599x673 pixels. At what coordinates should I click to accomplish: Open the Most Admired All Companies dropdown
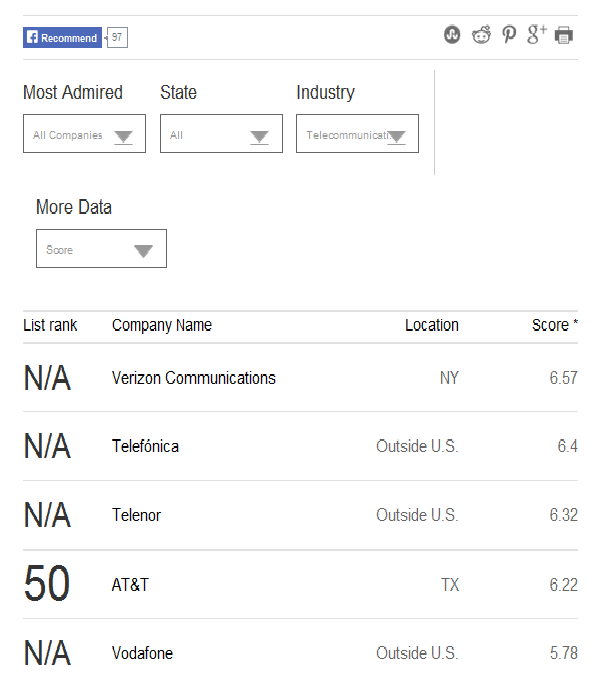click(85, 133)
